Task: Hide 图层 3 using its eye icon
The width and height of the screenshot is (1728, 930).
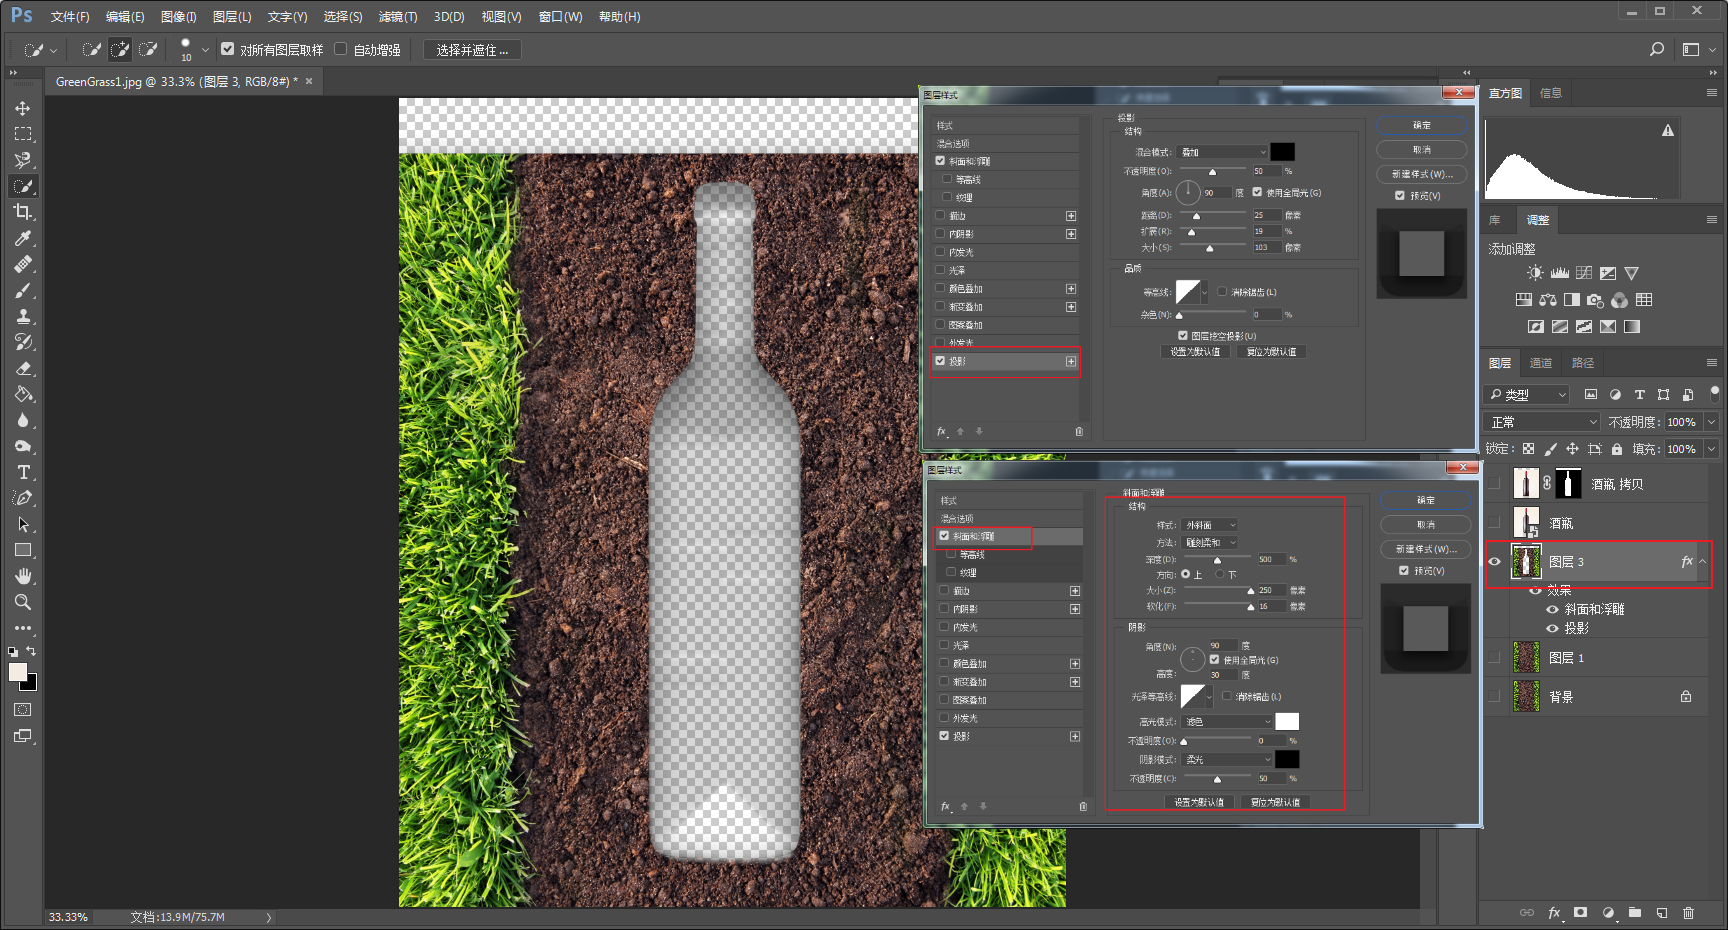Action: [x=1495, y=562]
